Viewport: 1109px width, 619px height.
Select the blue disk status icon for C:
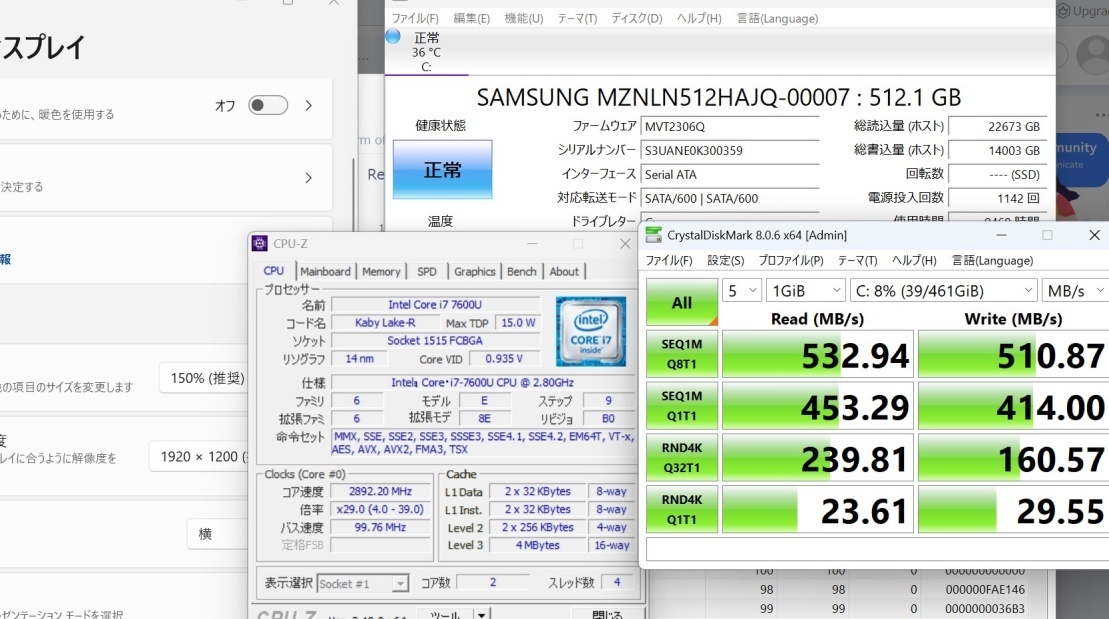tap(393, 37)
